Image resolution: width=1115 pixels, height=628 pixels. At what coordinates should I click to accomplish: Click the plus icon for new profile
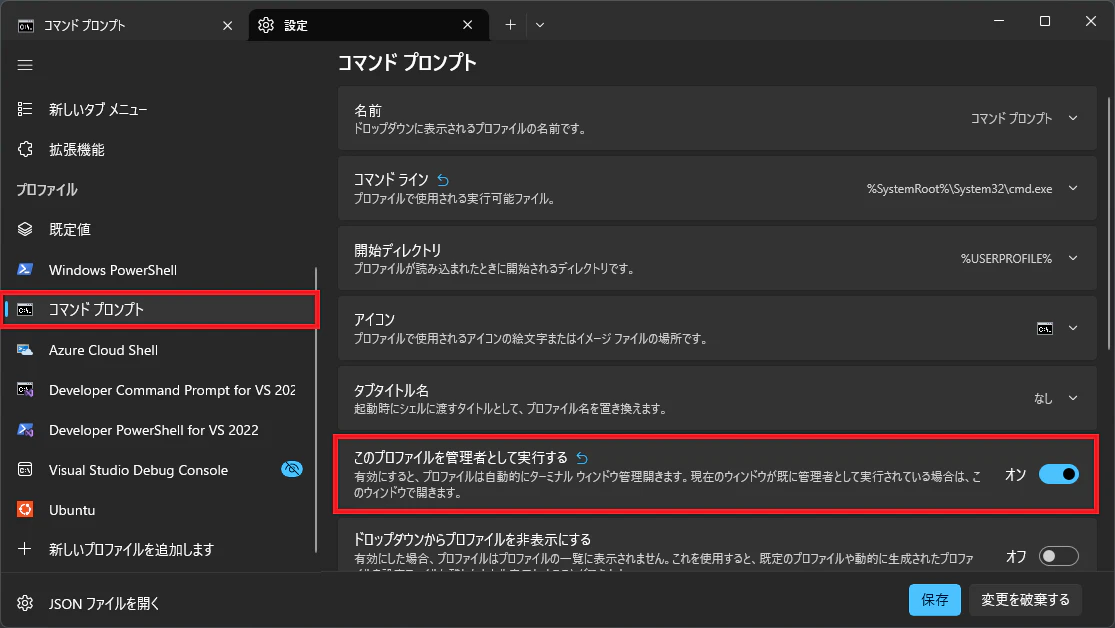point(25,549)
